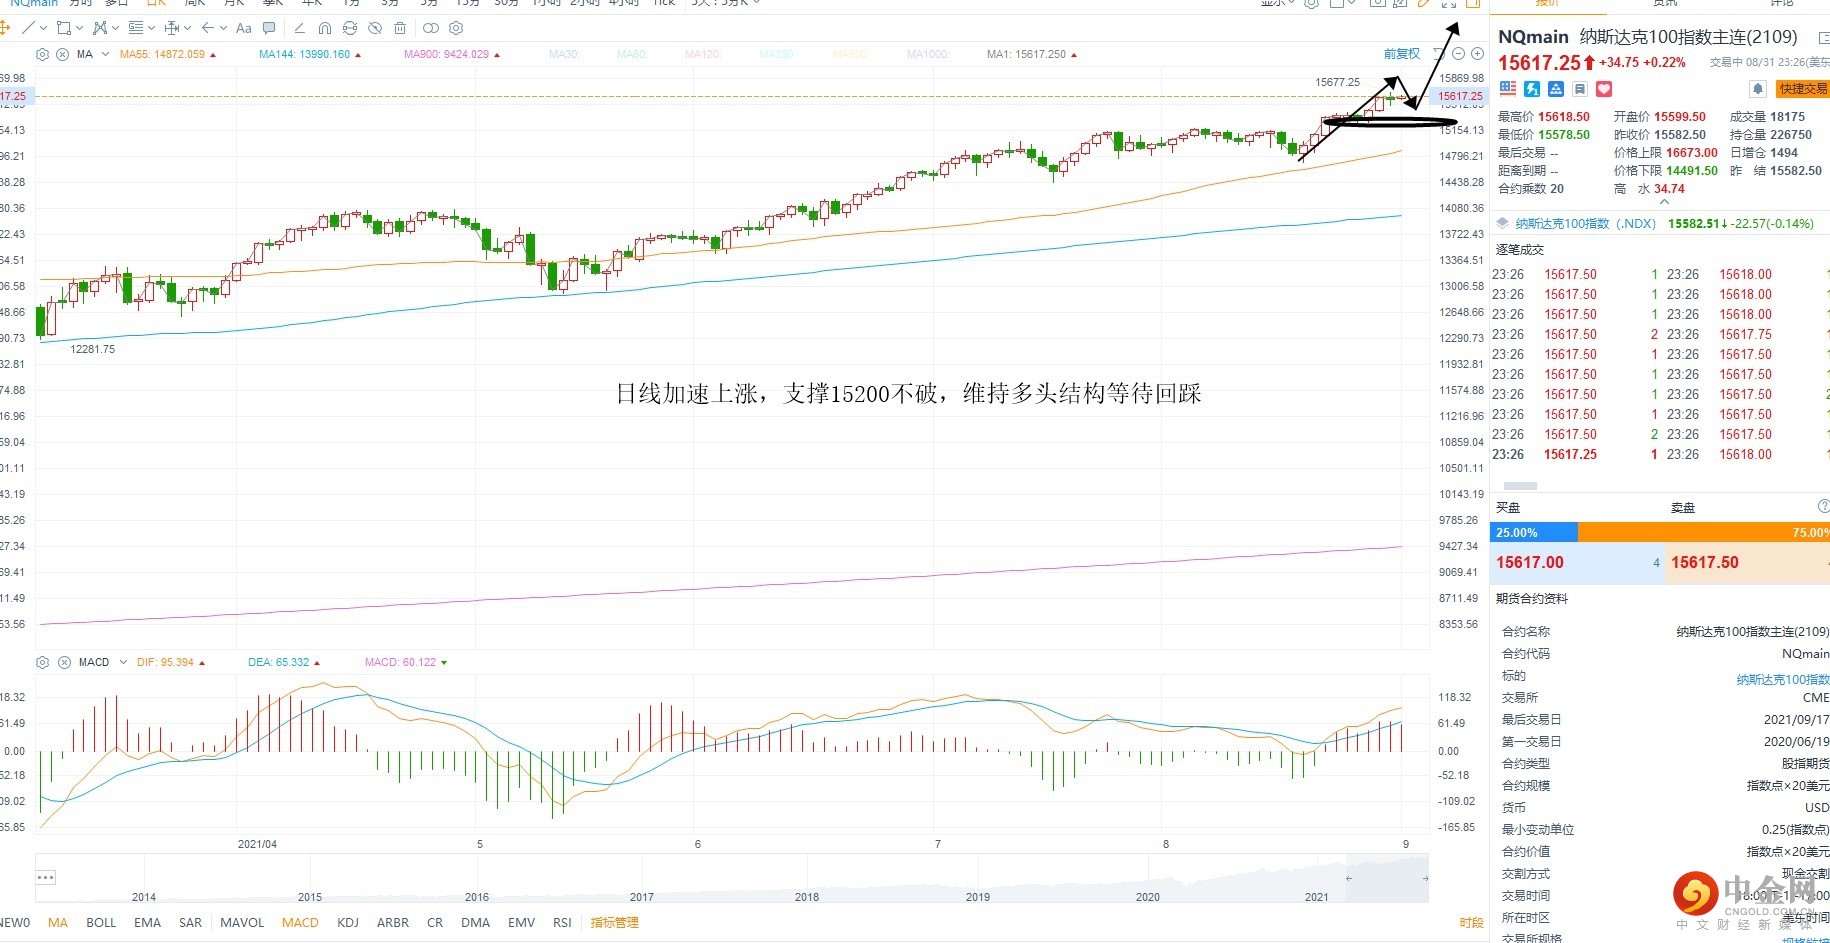Expand the Fibonacci tool dropdown arrow
Image resolution: width=1830 pixels, height=943 pixels.
(151, 28)
